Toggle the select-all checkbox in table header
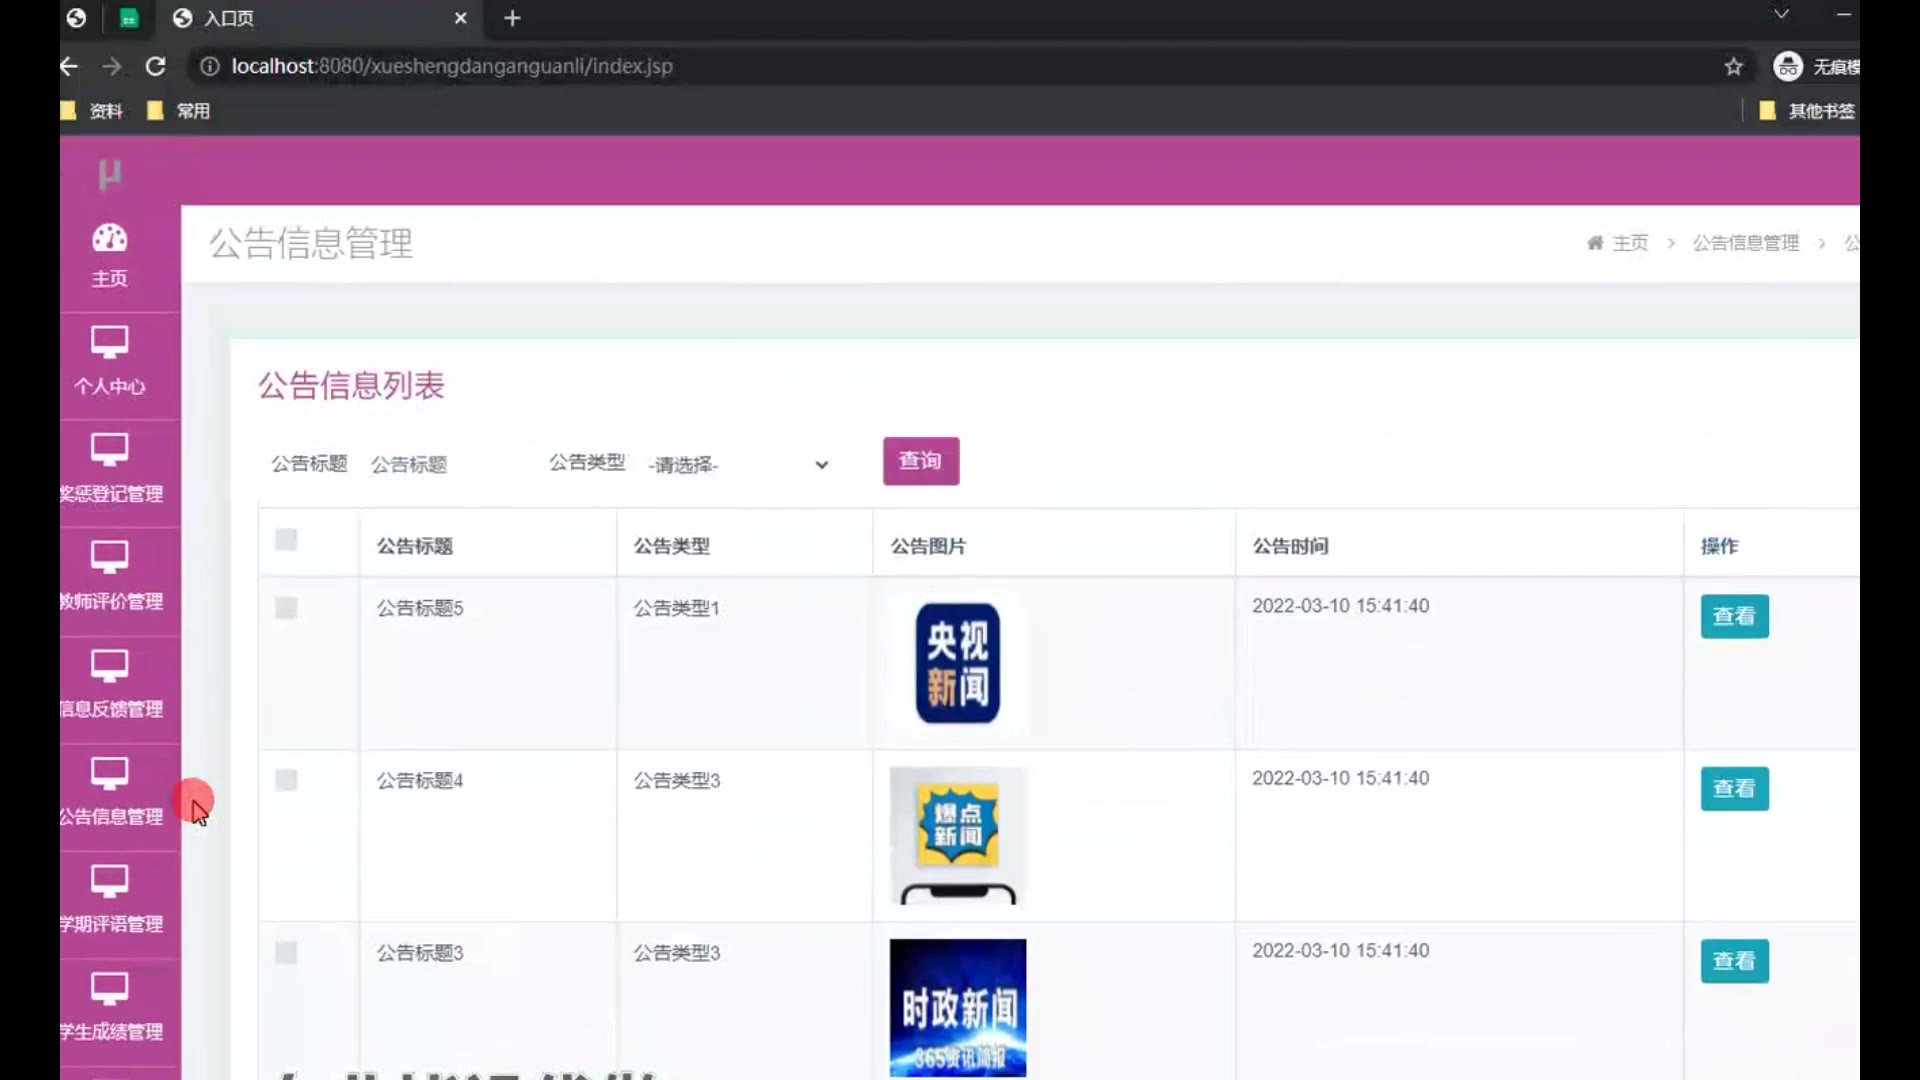The height and width of the screenshot is (1080, 1920). [x=286, y=540]
